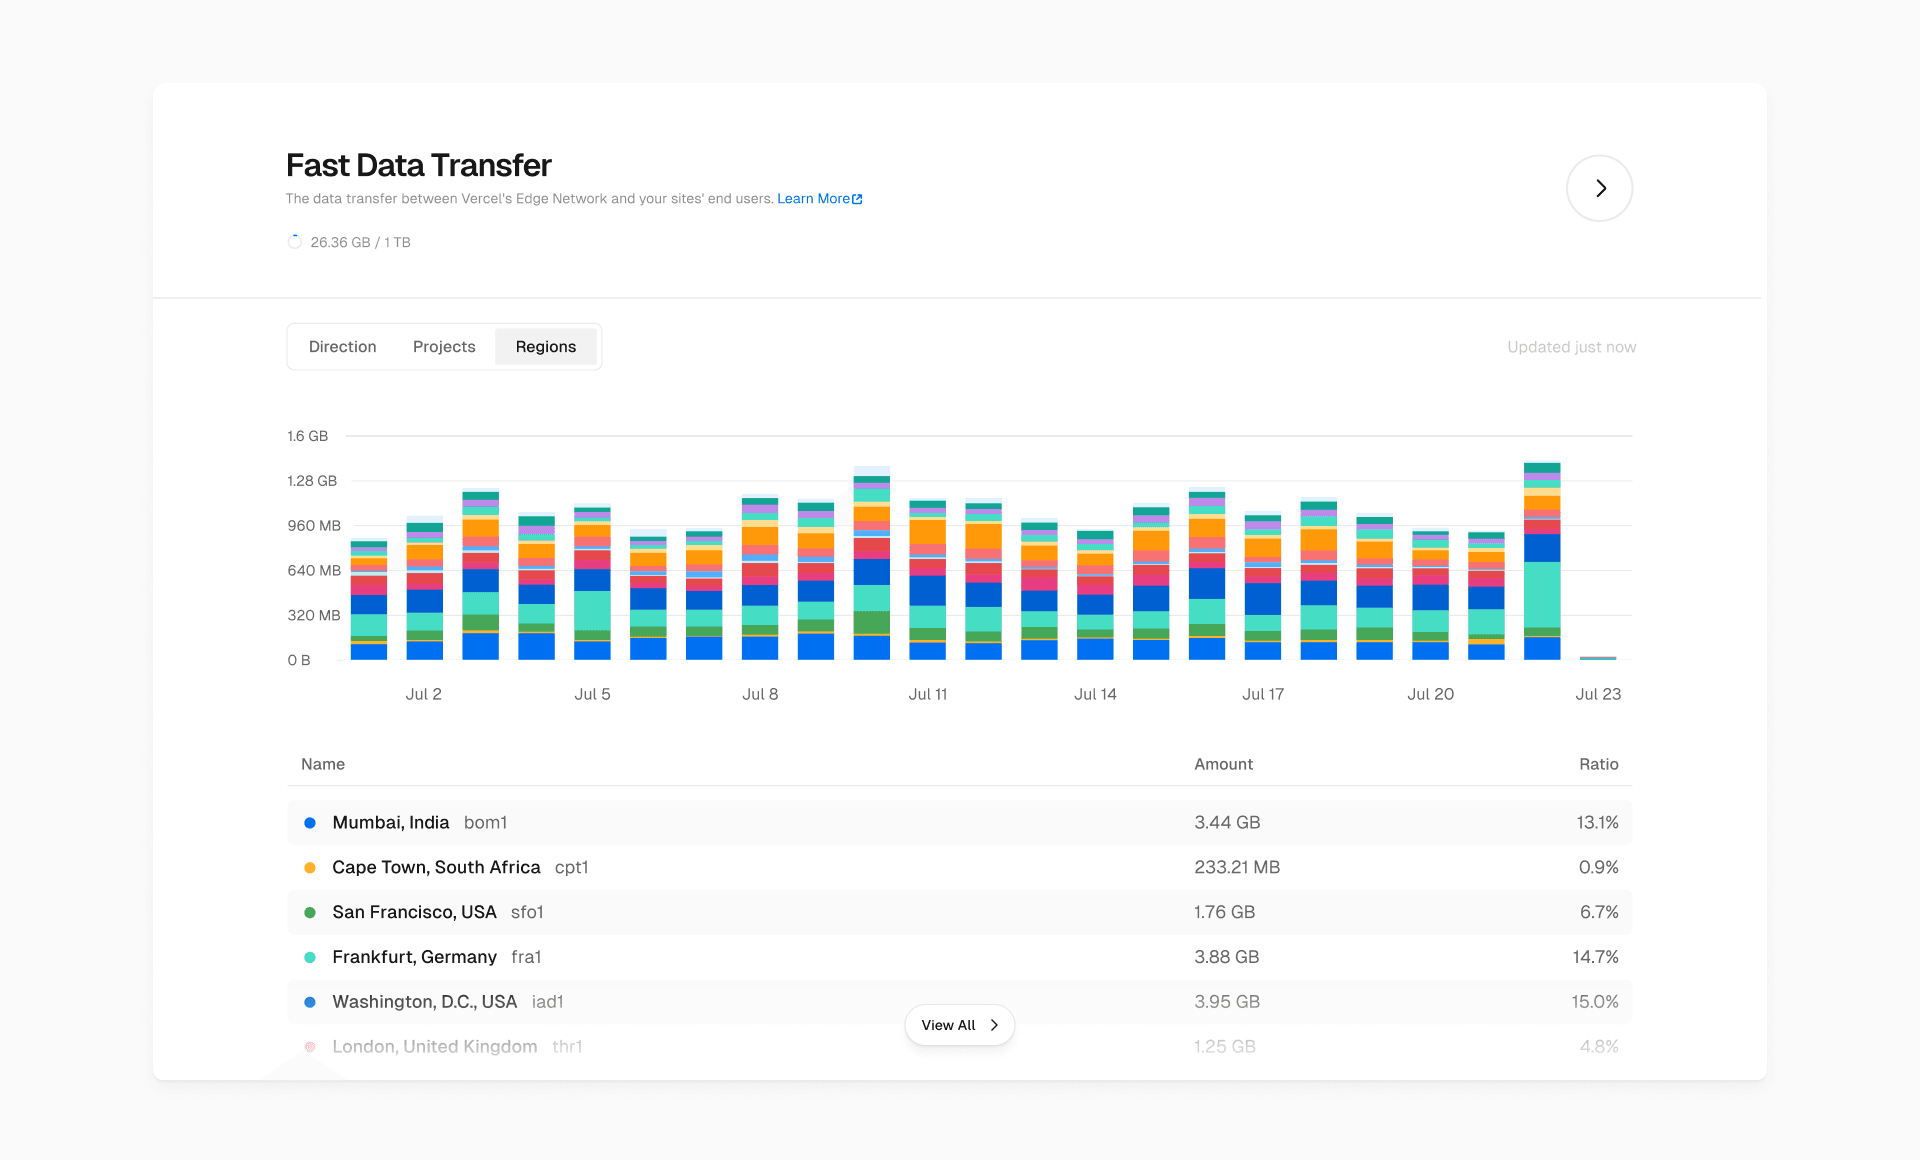
Task: Click Mumbai's blue legend dot
Action: coord(310,823)
